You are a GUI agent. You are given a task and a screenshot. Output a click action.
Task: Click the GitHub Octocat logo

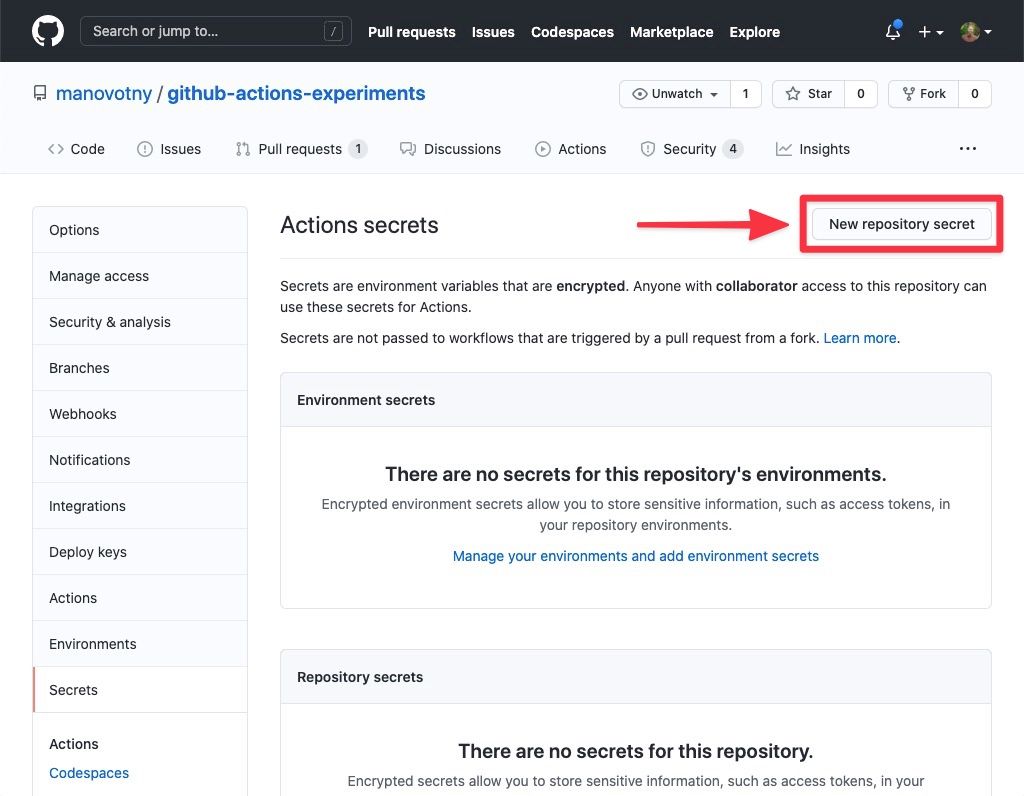tap(48, 31)
